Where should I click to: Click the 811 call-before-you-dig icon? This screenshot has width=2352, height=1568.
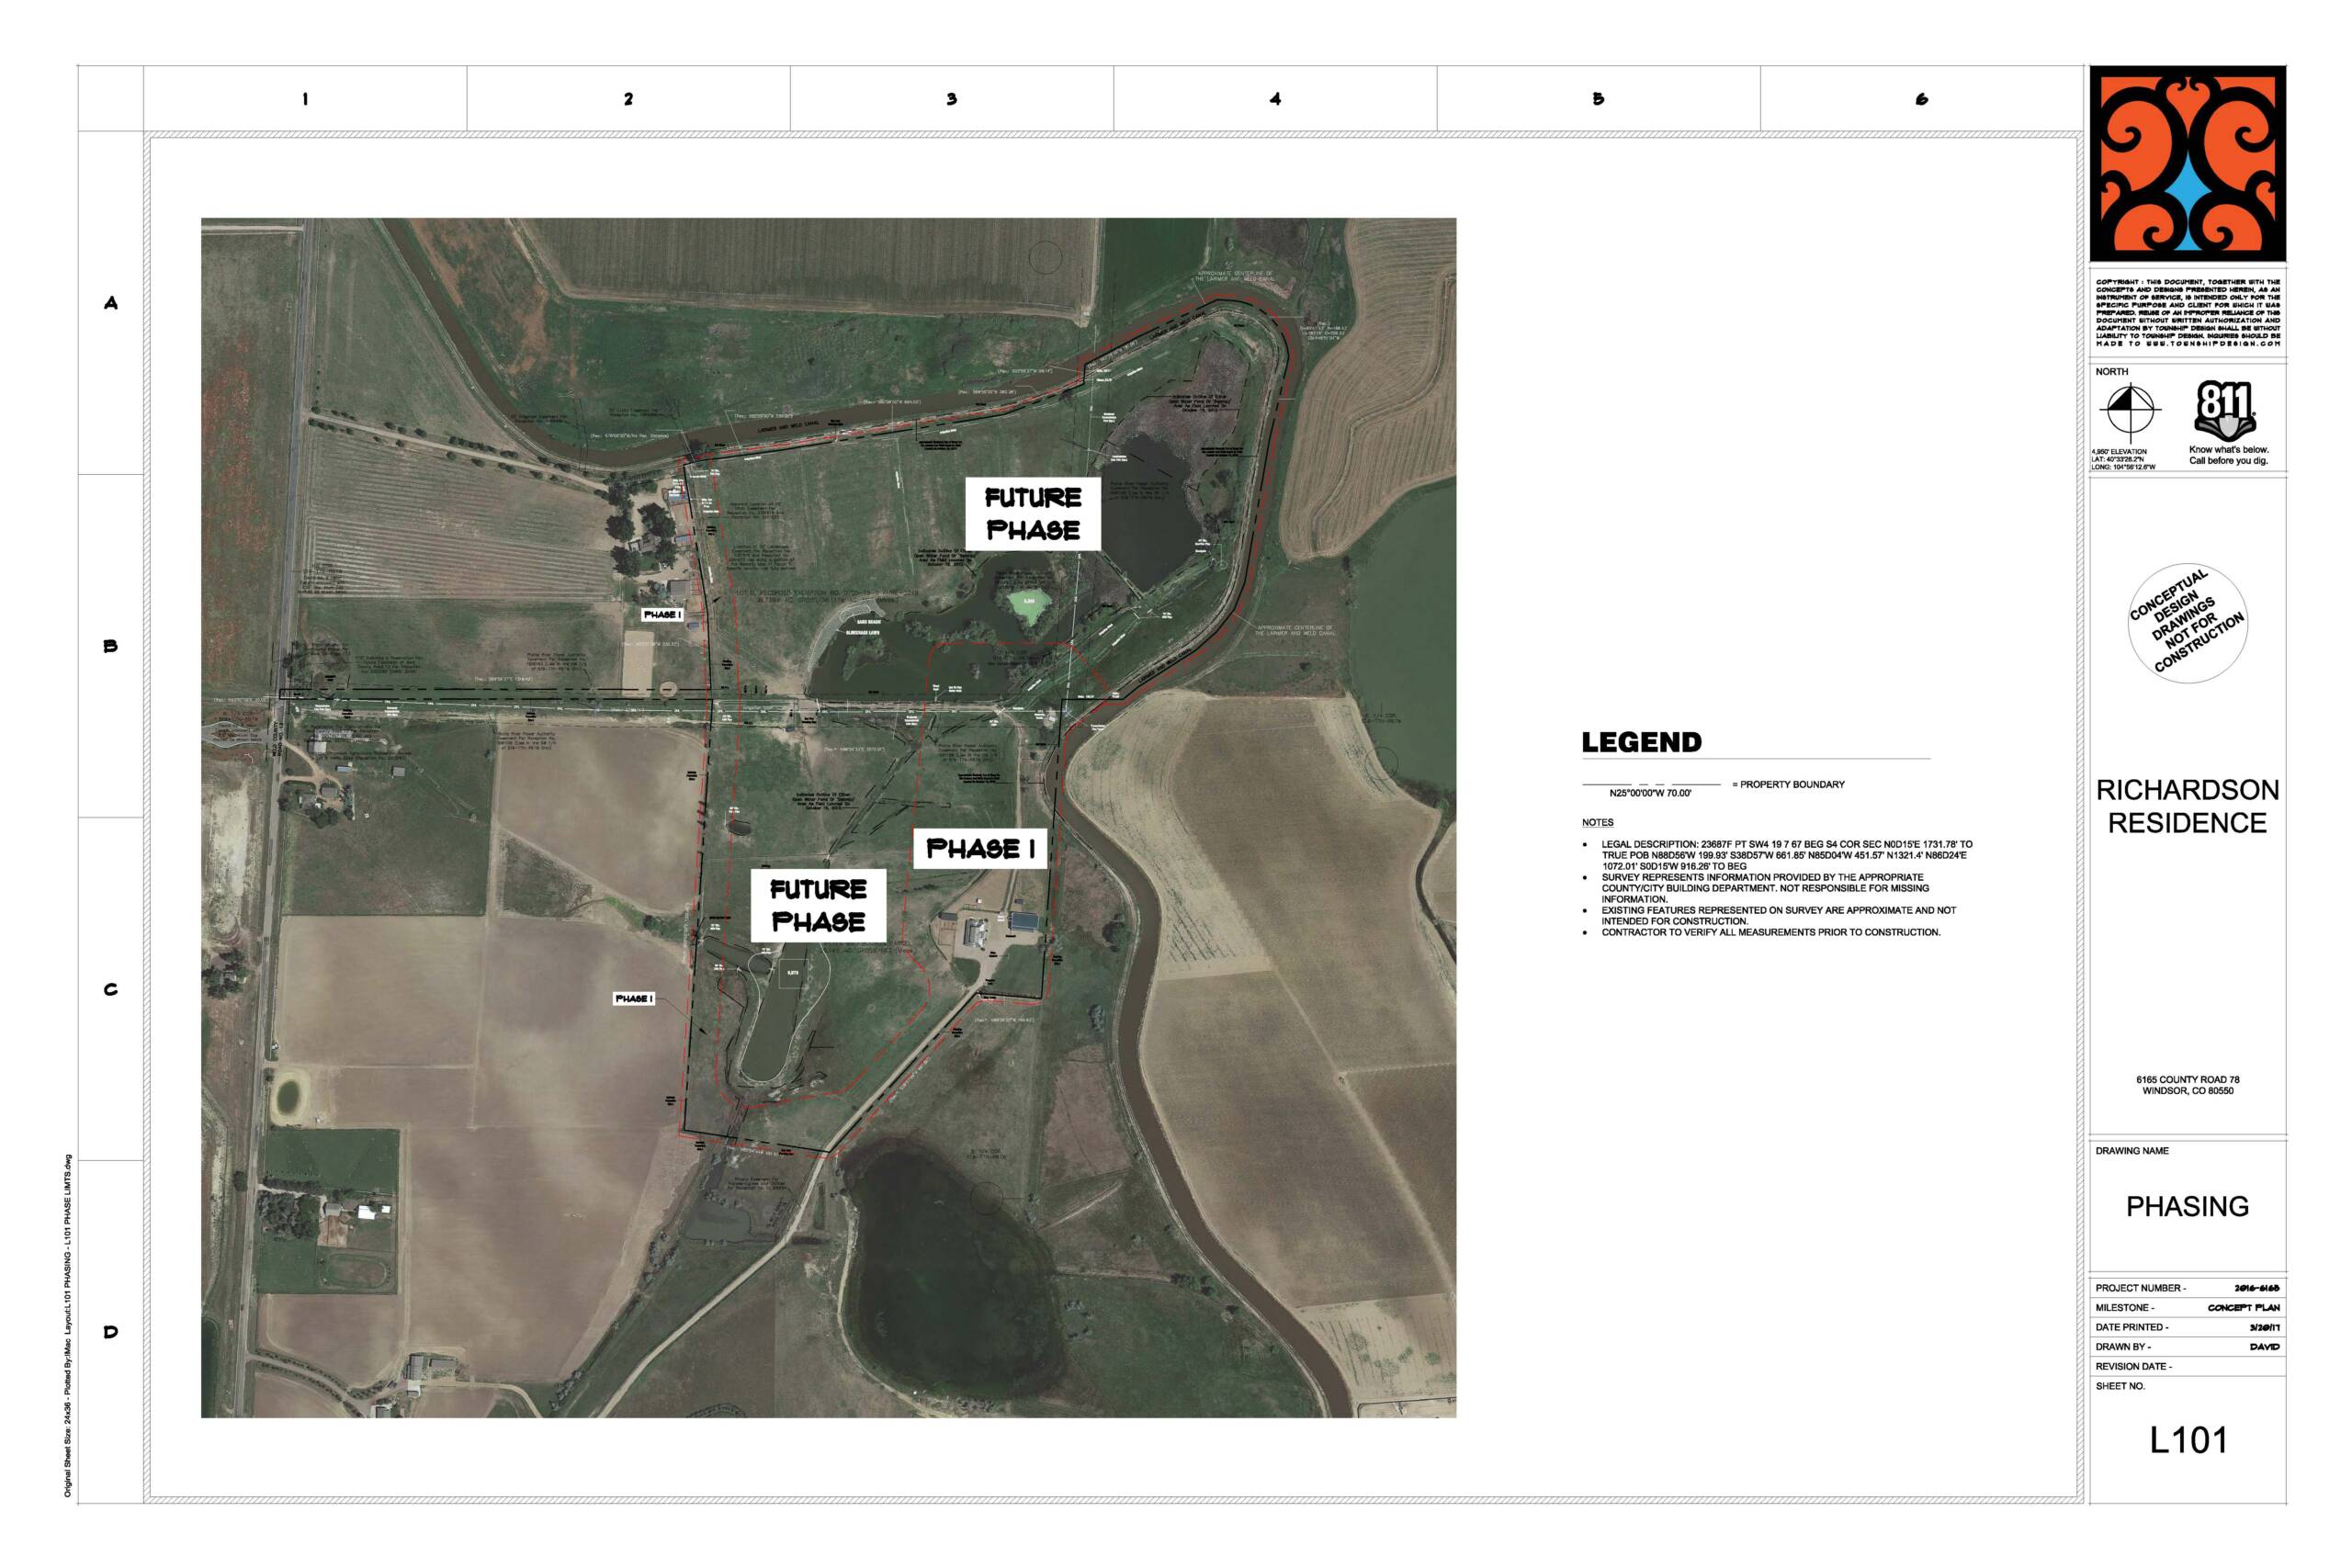tap(2227, 410)
